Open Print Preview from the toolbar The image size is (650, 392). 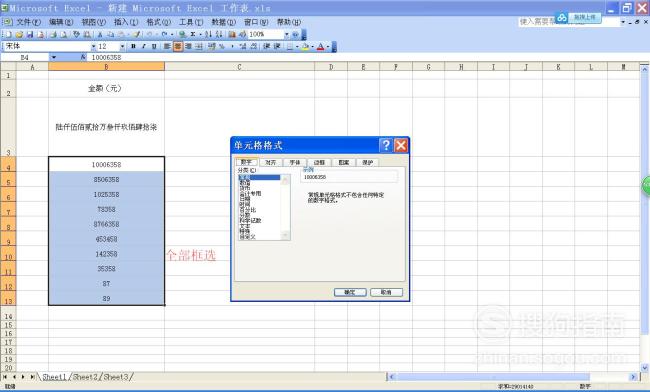click(63, 34)
